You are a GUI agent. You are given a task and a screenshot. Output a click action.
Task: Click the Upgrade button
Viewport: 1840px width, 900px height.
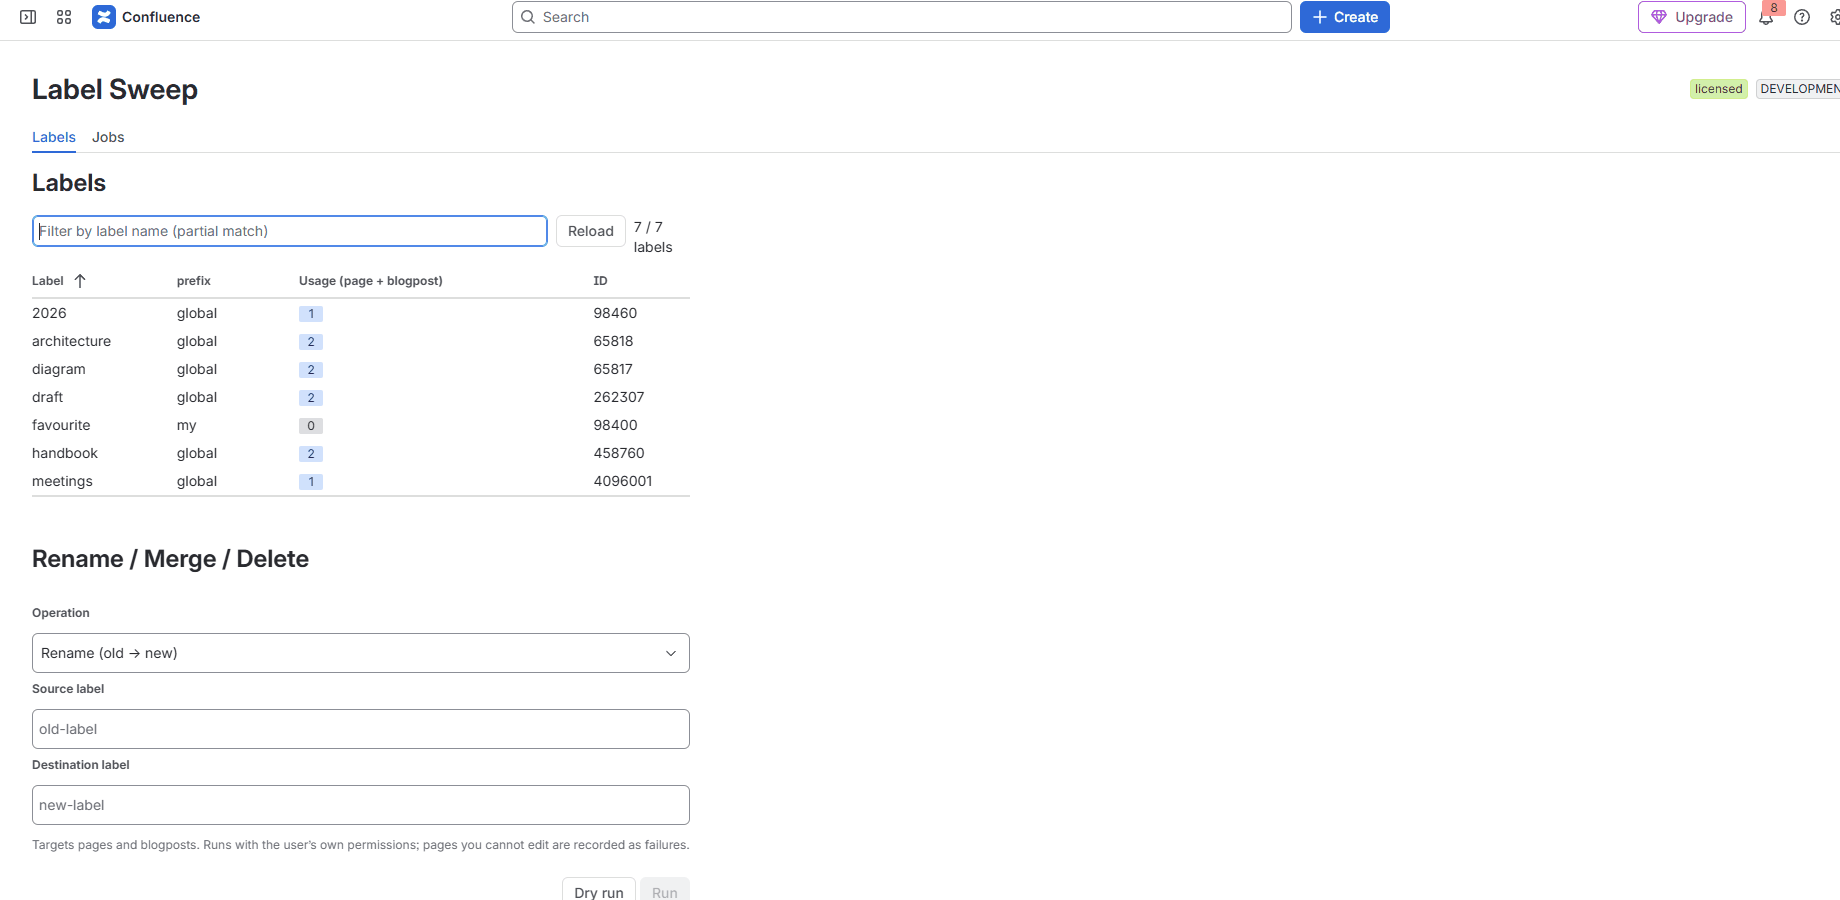[1692, 17]
